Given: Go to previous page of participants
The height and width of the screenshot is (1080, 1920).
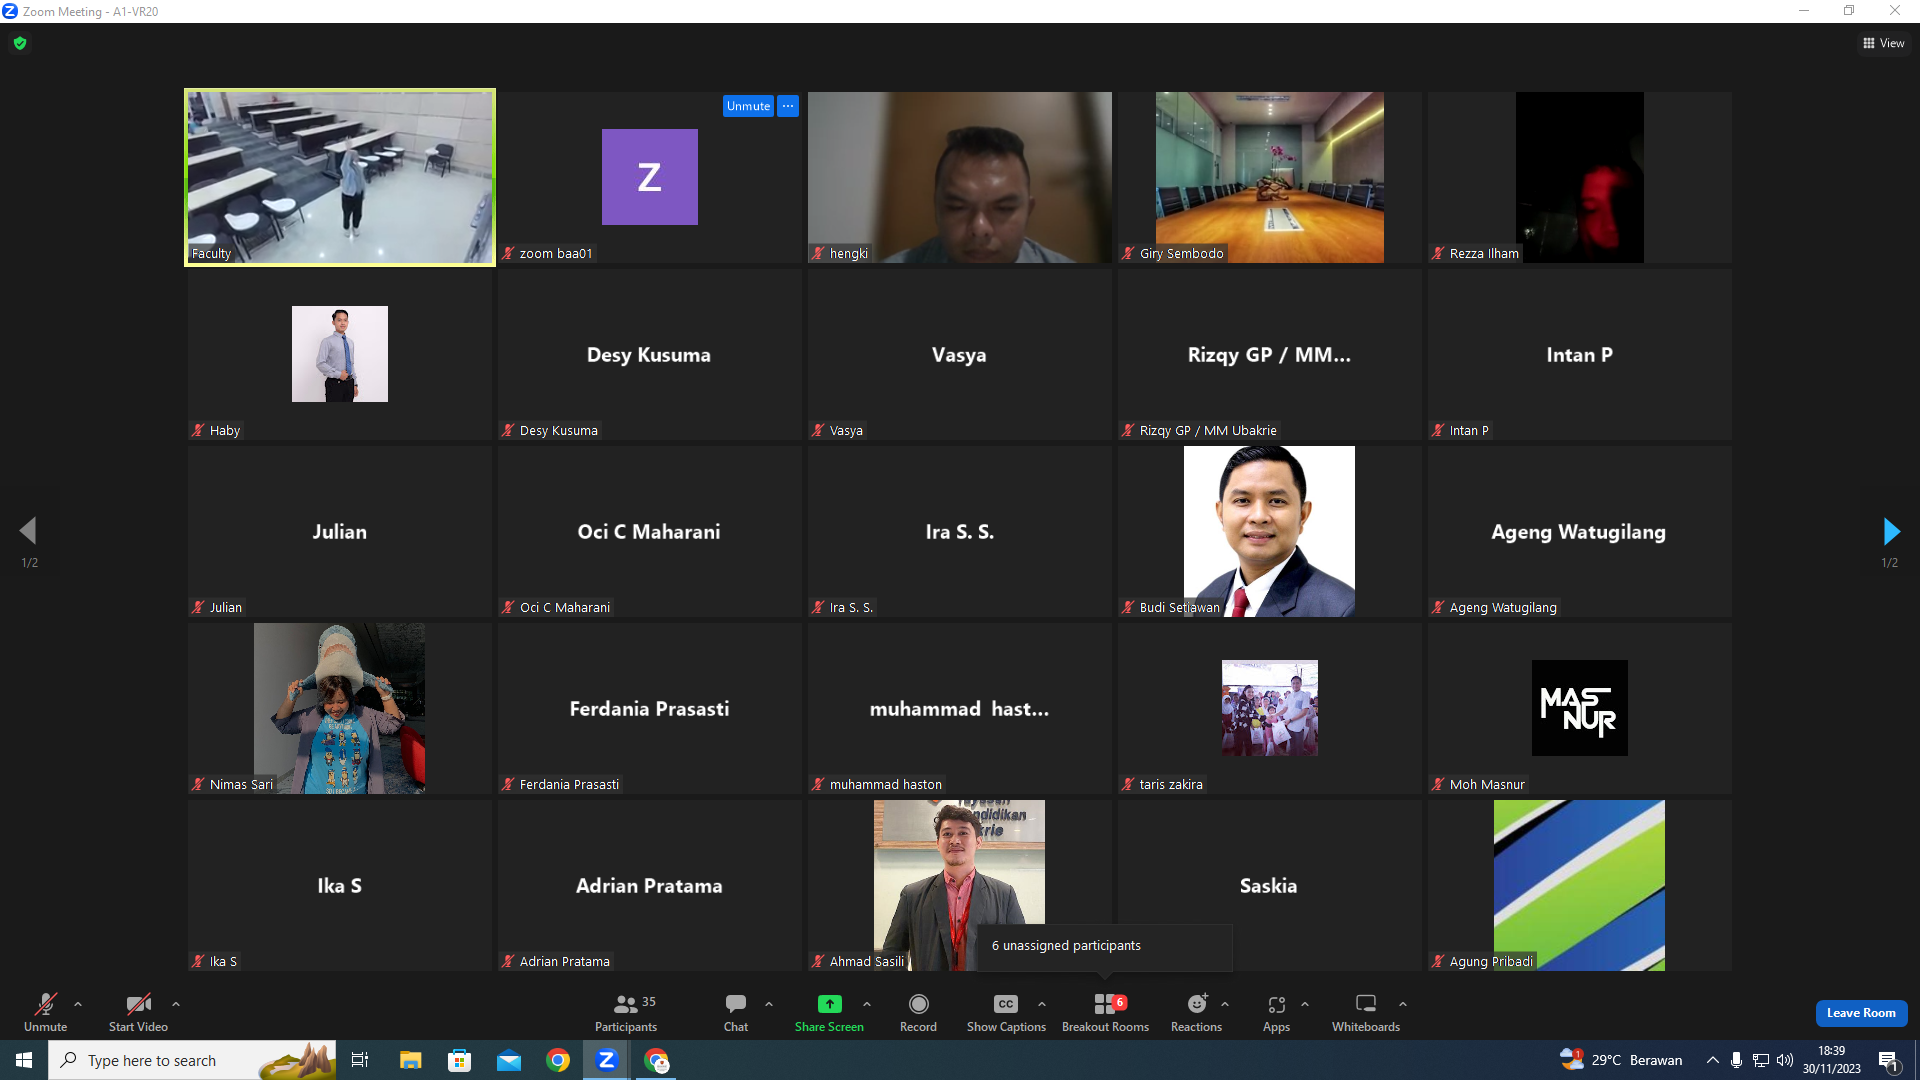Looking at the screenshot, I should pyautogui.click(x=28, y=531).
